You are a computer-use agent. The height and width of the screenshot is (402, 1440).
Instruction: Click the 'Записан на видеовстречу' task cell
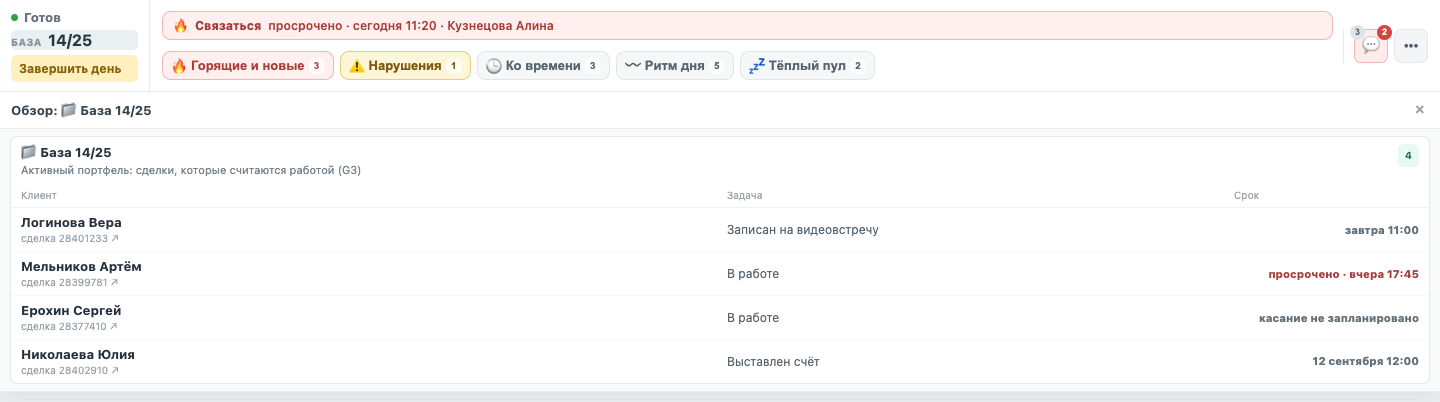[802, 230]
